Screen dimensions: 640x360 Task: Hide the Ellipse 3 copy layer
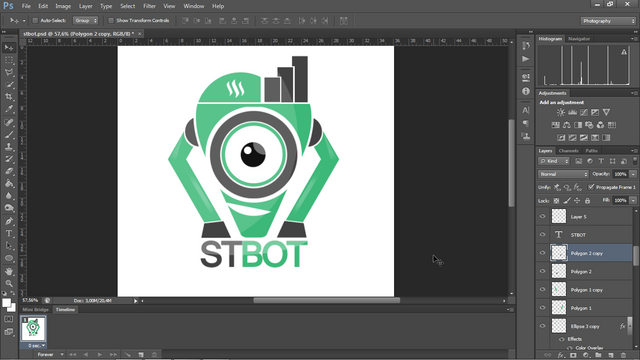coord(542,326)
